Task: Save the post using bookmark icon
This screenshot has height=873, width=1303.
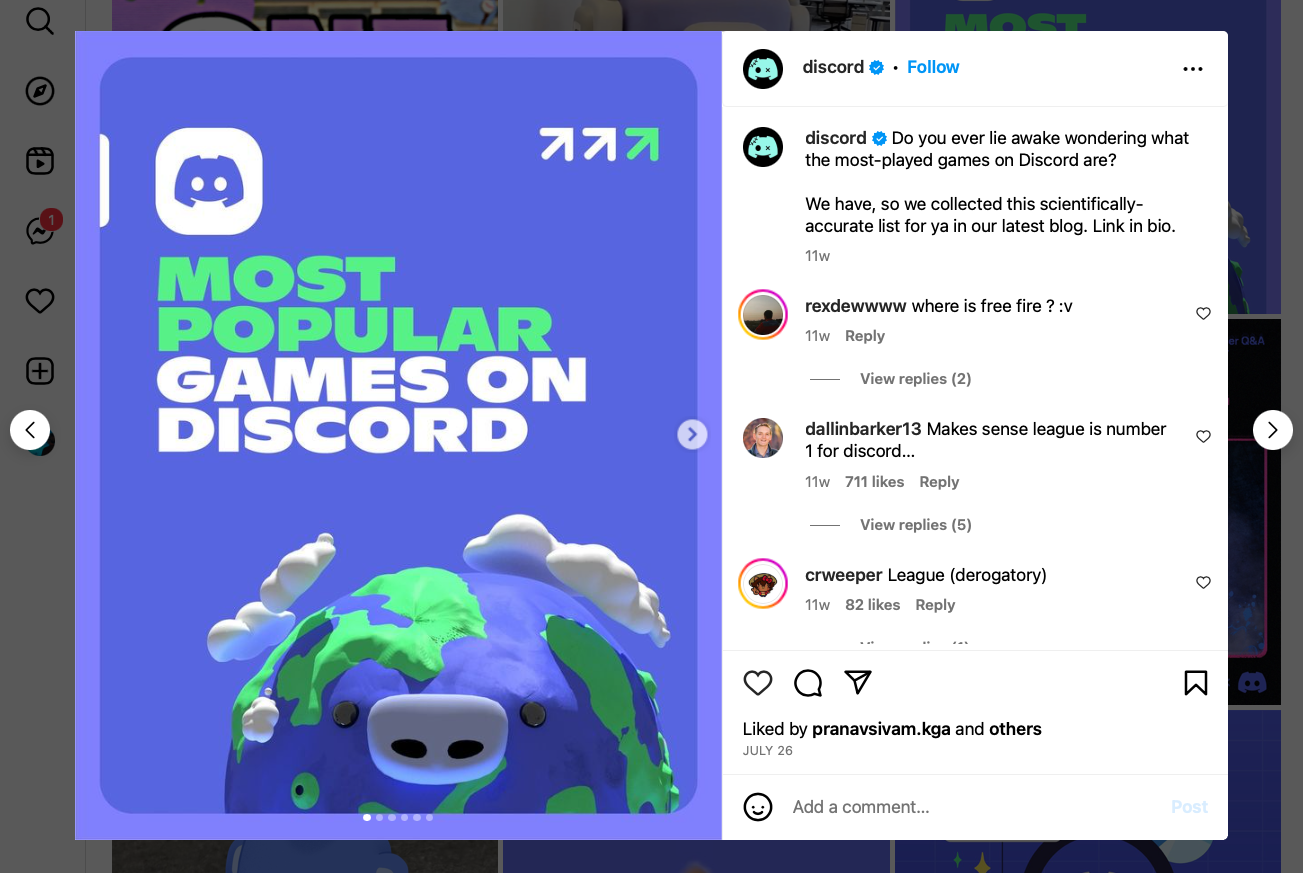Action: click(x=1196, y=683)
